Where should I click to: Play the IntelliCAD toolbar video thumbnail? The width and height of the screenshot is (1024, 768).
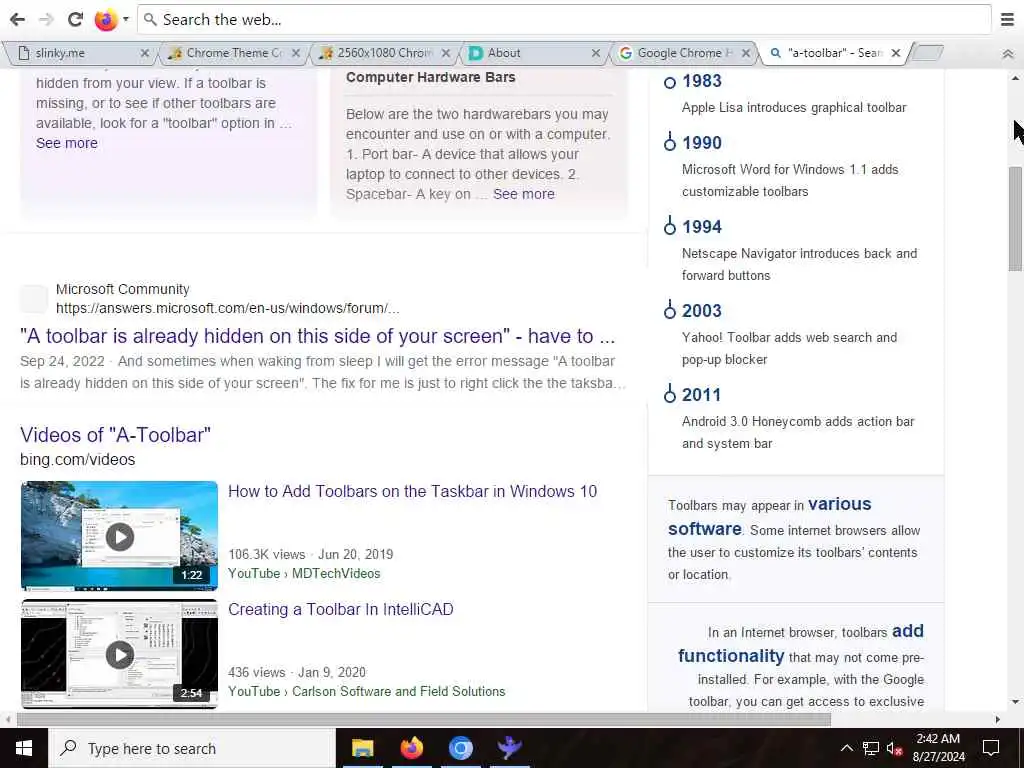pos(119,654)
